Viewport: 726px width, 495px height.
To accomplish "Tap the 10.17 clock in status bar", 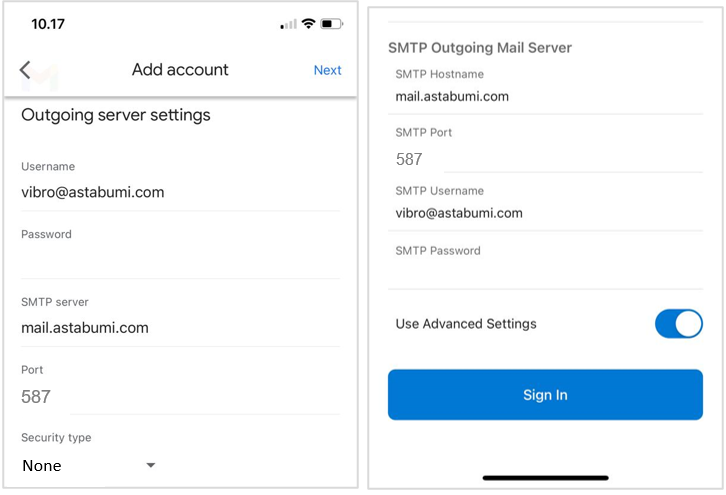I will click(x=48, y=23).
